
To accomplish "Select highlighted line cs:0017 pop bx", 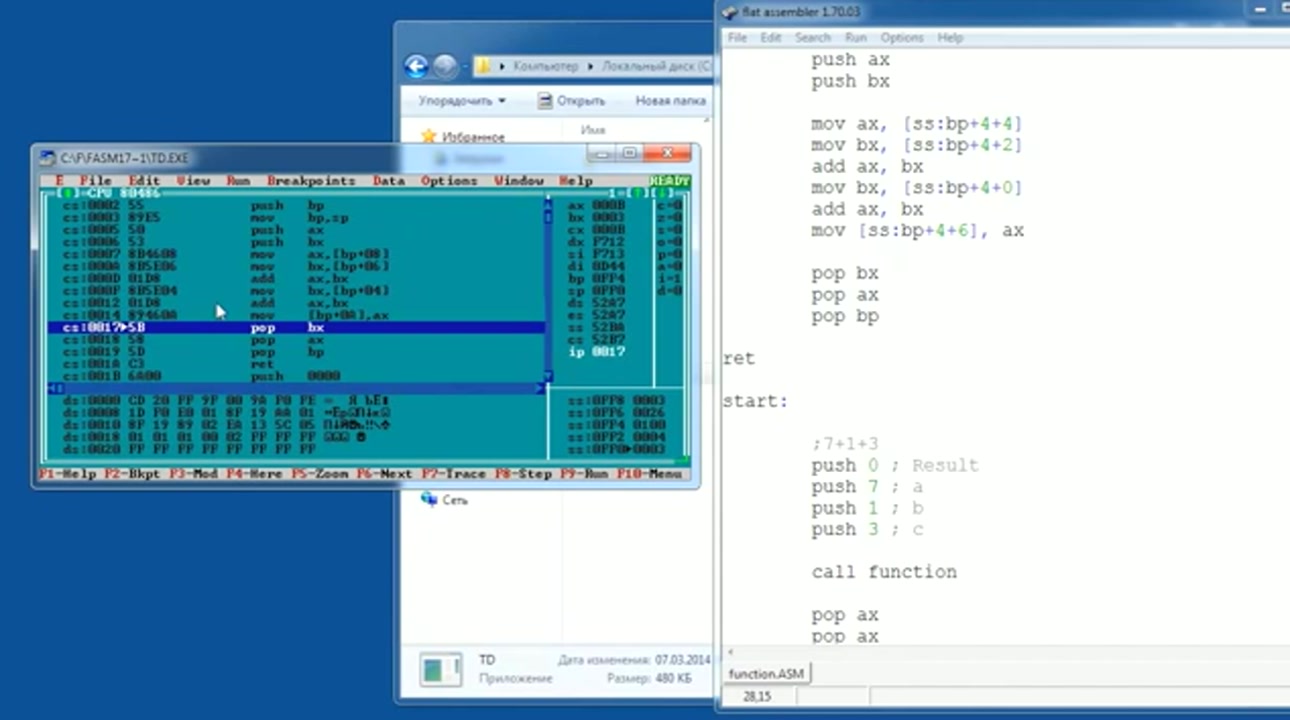I will click(x=296, y=327).
